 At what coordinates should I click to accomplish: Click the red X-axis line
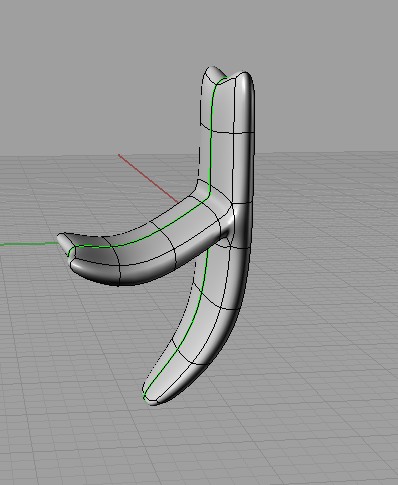click(x=148, y=178)
